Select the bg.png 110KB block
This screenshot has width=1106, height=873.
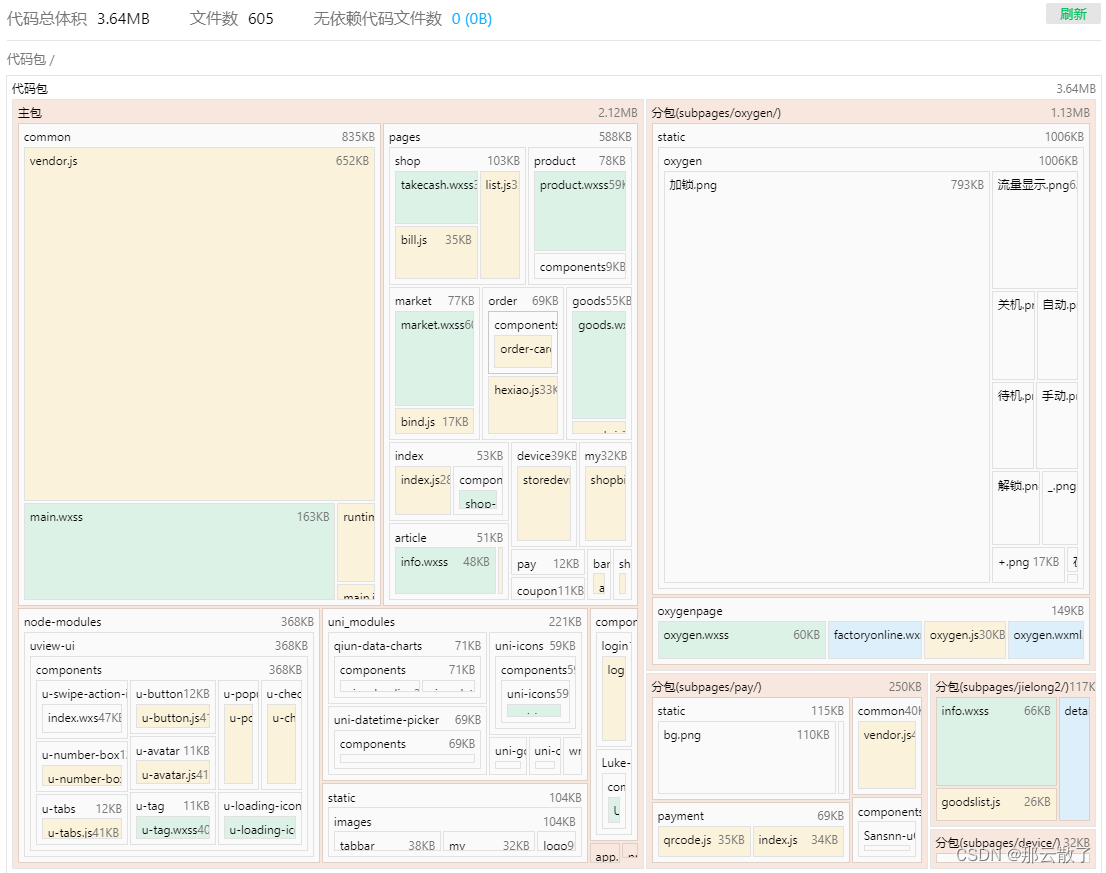[746, 758]
